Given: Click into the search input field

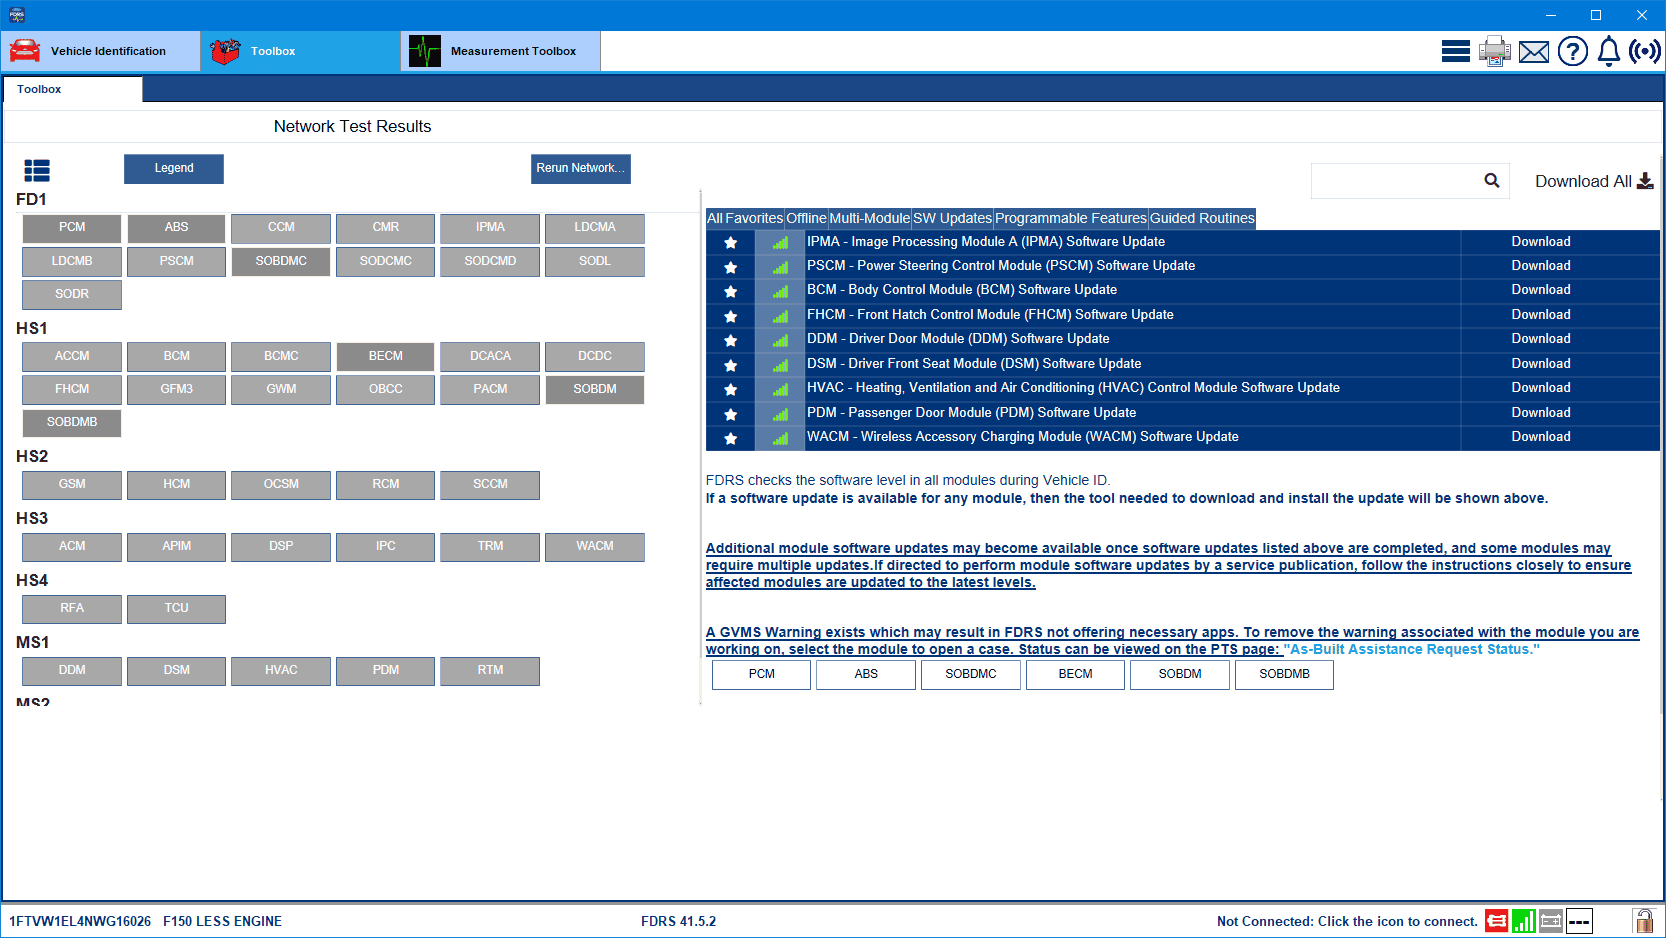Looking at the screenshot, I should coord(1395,181).
